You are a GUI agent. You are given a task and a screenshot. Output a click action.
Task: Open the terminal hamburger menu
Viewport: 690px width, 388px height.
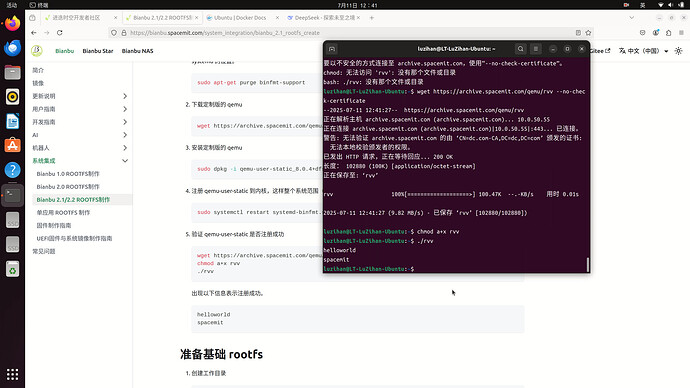coord(536,49)
